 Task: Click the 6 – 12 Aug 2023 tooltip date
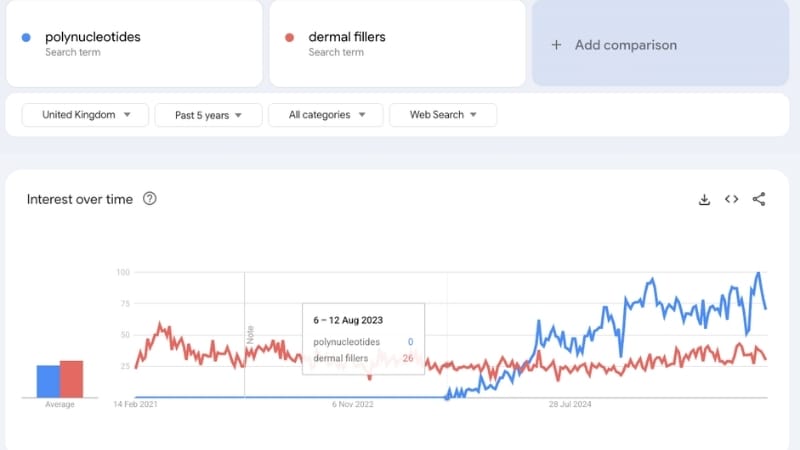348,320
